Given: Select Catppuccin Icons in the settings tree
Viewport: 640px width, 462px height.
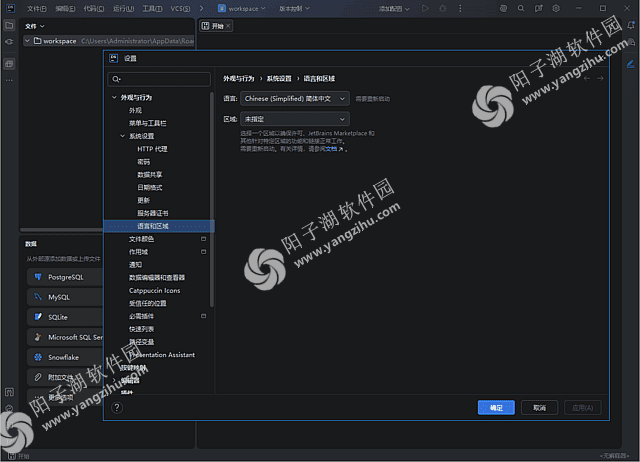Looking at the screenshot, I should 155,290.
